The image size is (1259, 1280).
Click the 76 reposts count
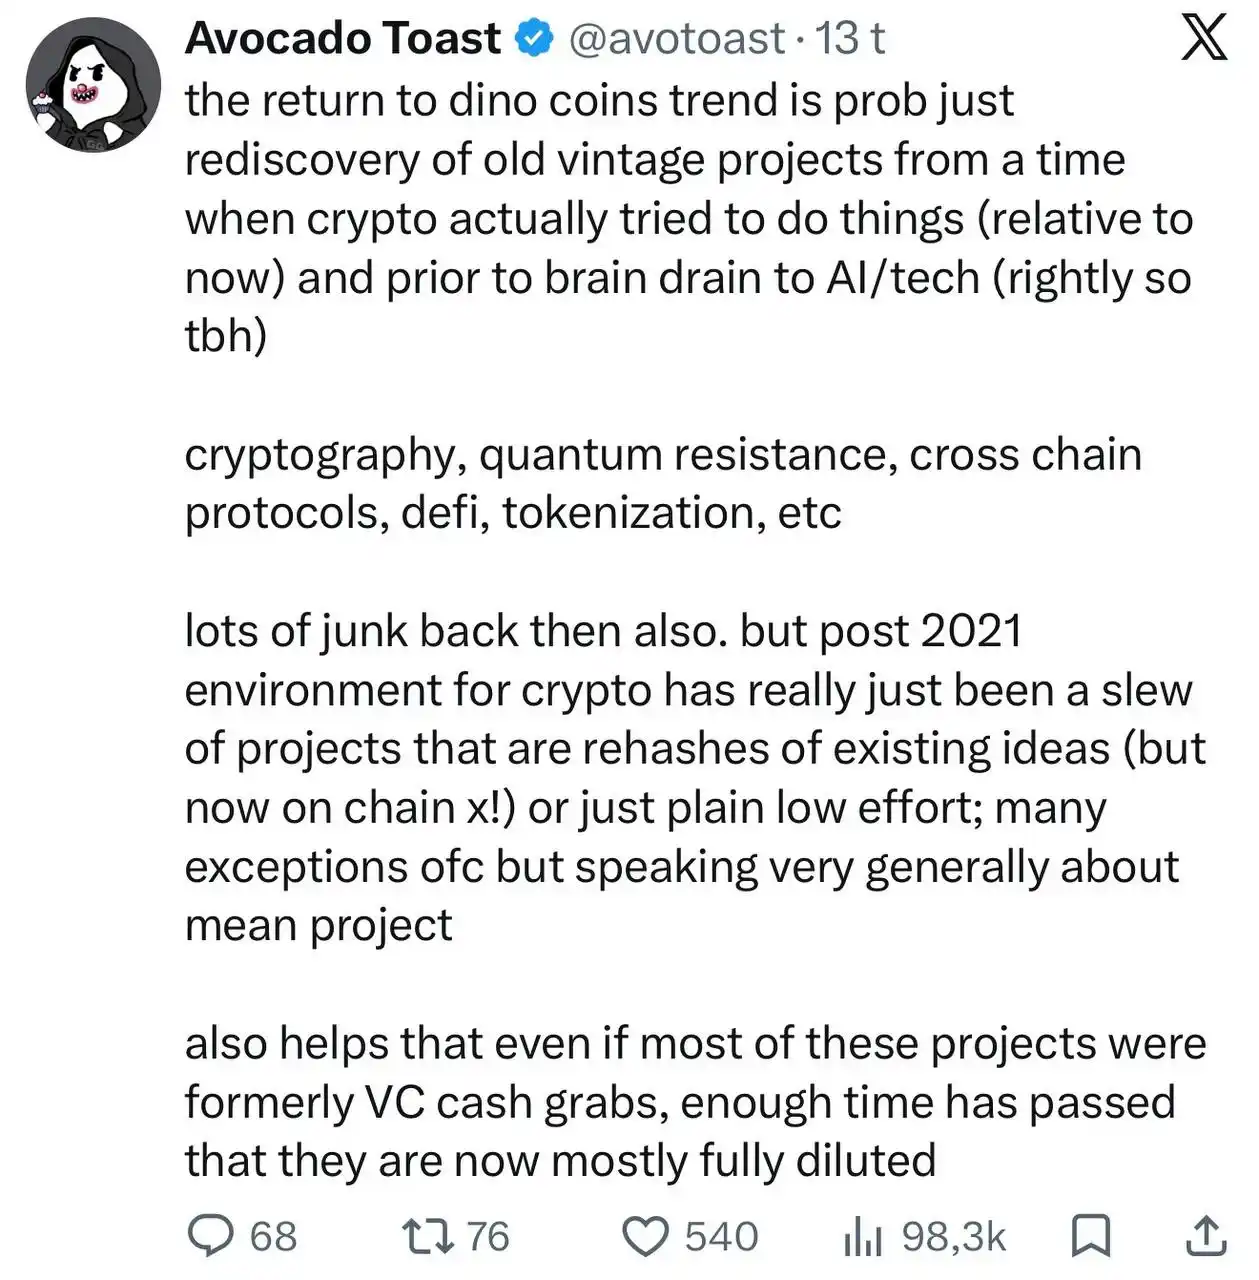(488, 1237)
